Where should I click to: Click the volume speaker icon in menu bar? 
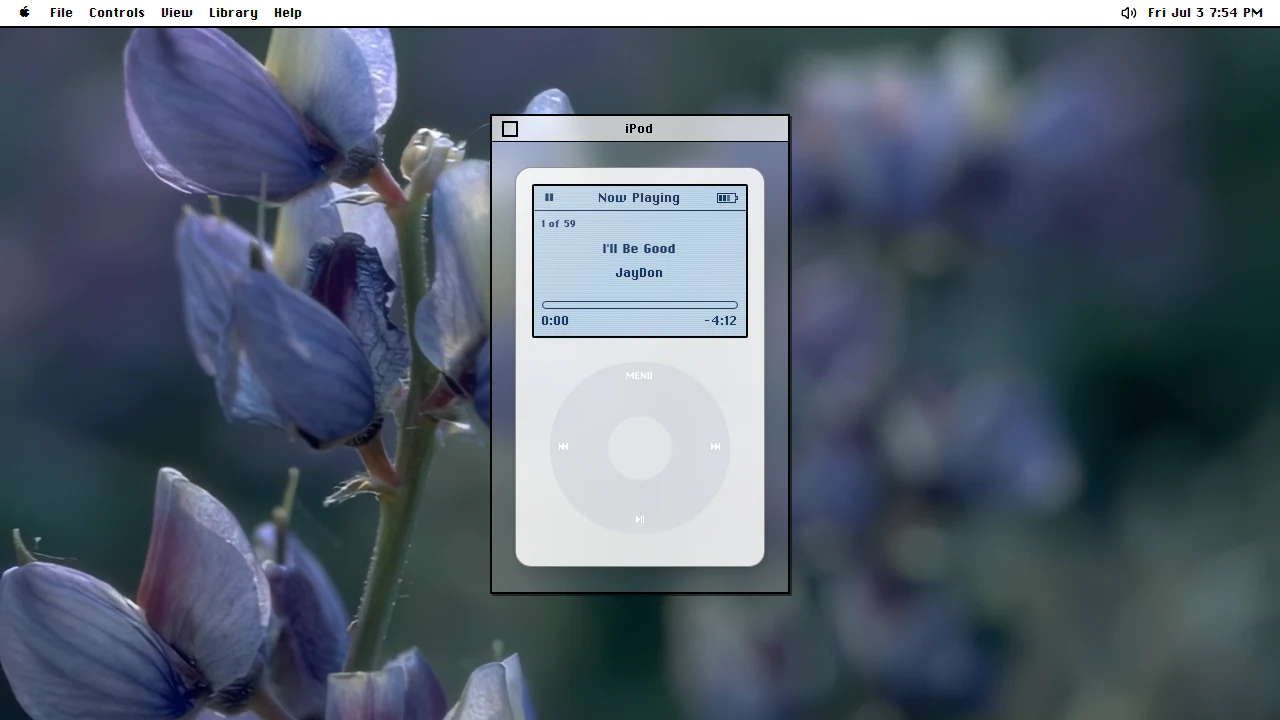1128,13
